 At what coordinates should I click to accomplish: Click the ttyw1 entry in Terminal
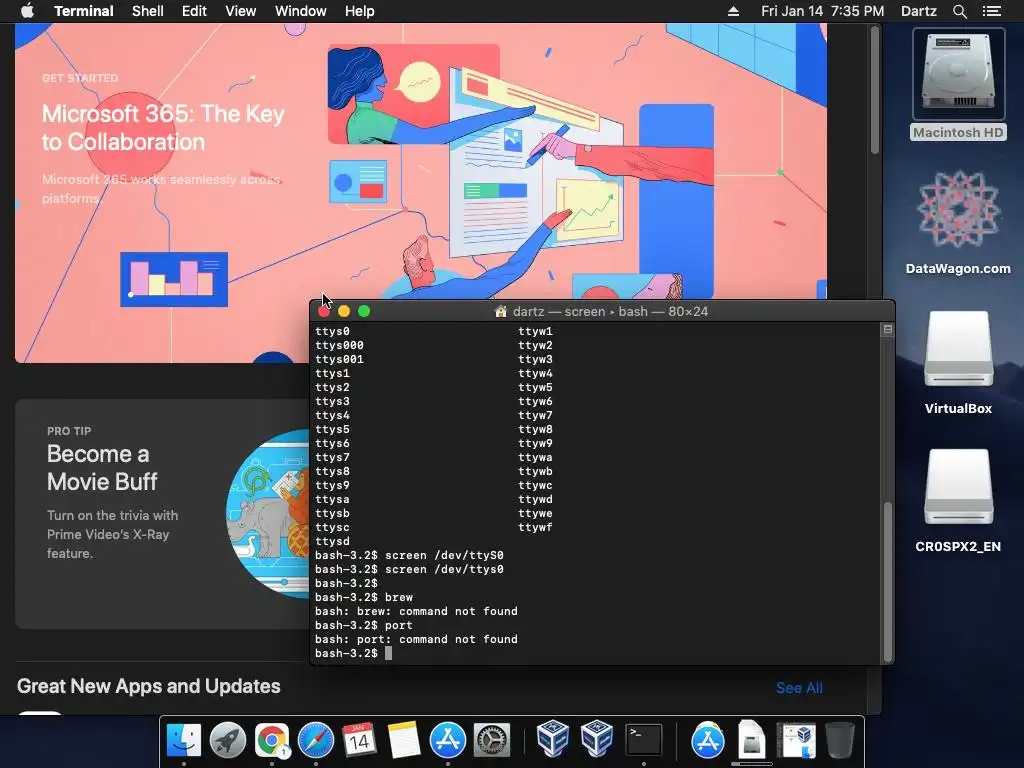point(535,331)
